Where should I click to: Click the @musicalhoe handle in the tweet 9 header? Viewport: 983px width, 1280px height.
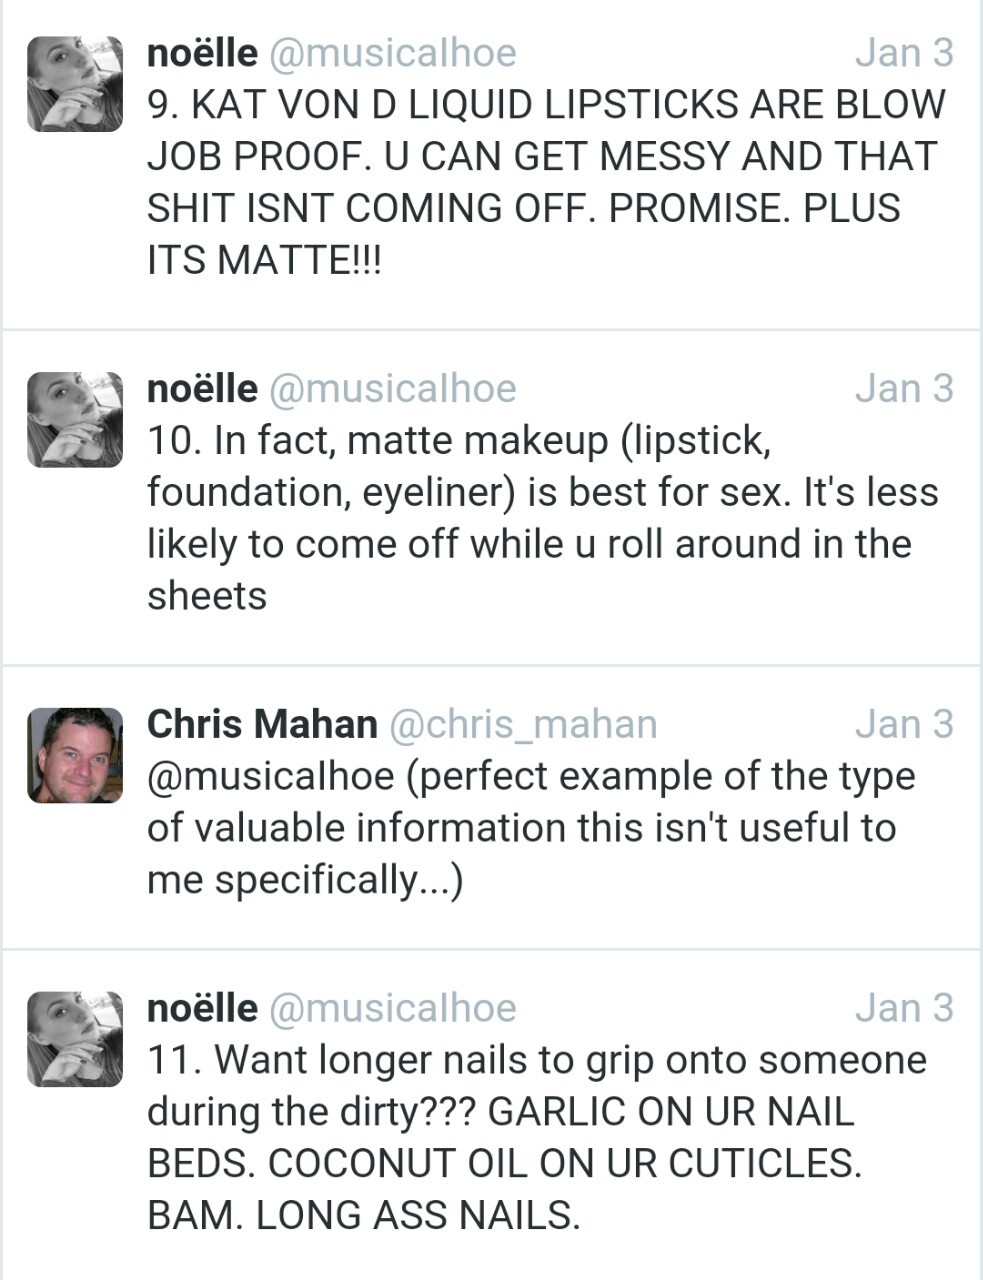[392, 53]
